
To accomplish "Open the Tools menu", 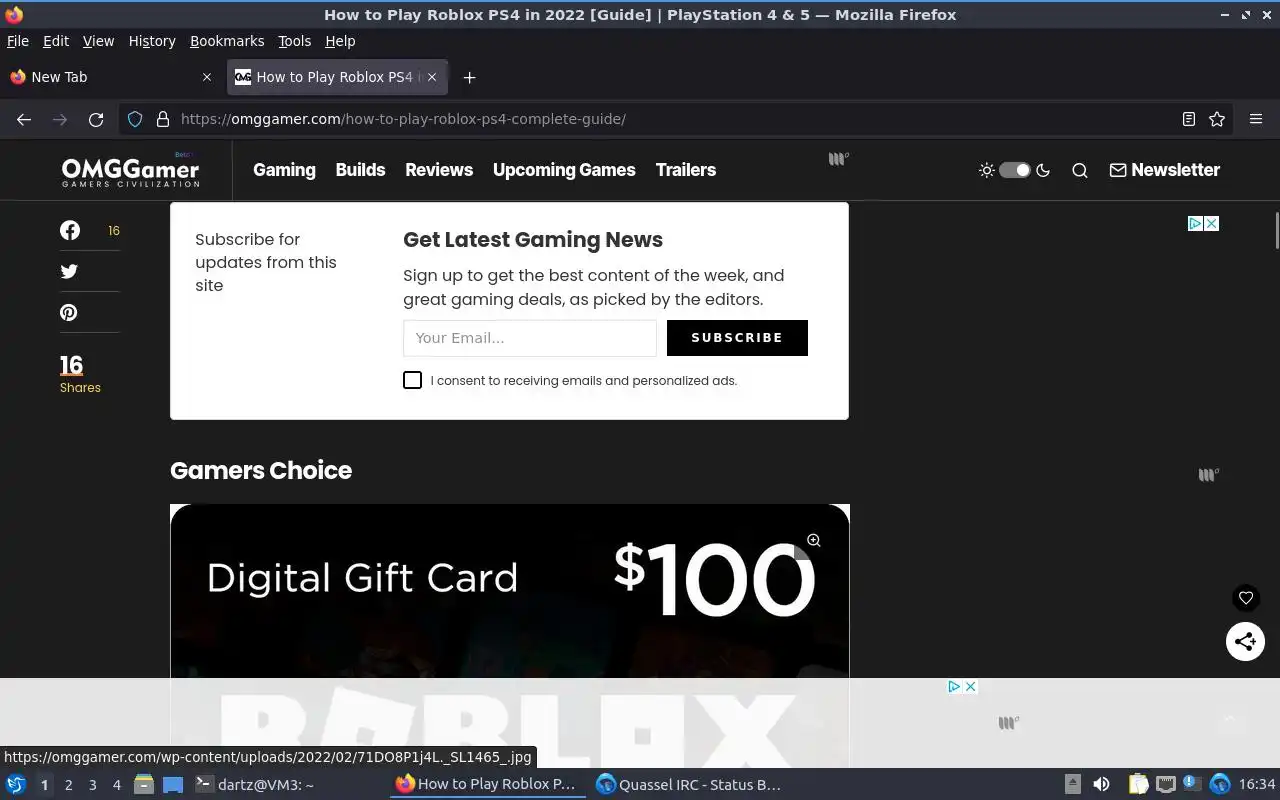I will click(x=295, y=41).
